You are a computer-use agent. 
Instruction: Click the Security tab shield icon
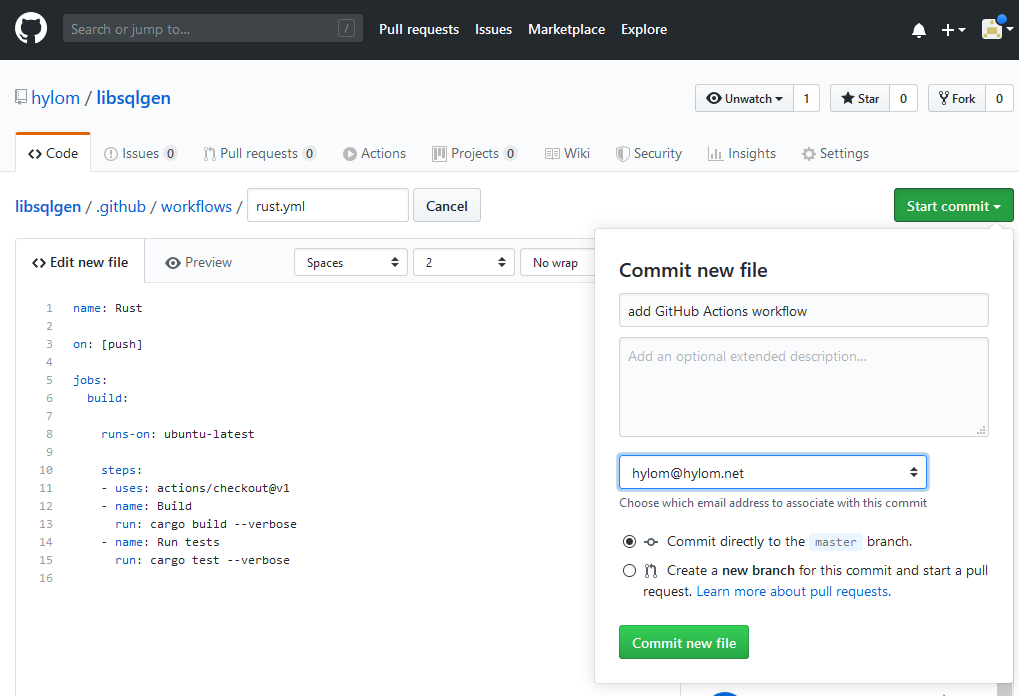tap(623, 154)
